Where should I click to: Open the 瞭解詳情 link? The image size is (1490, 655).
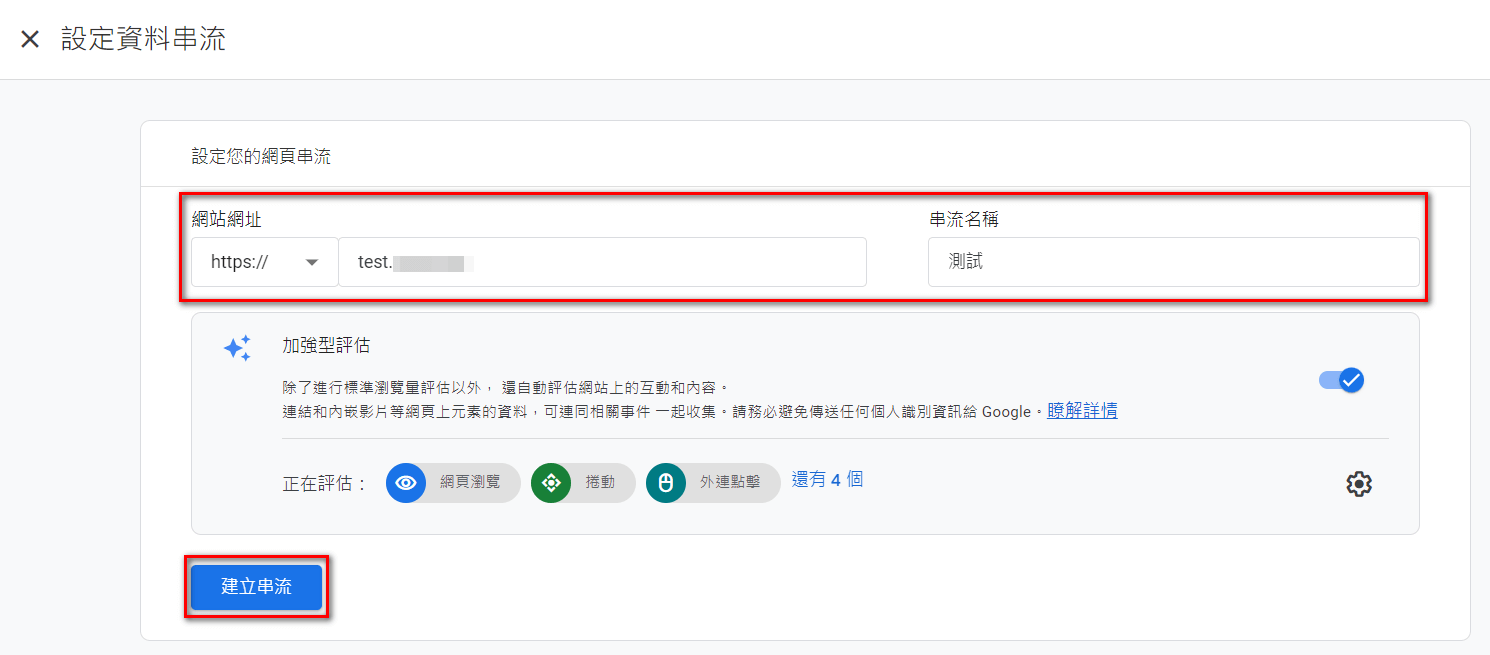[x=1082, y=411]
